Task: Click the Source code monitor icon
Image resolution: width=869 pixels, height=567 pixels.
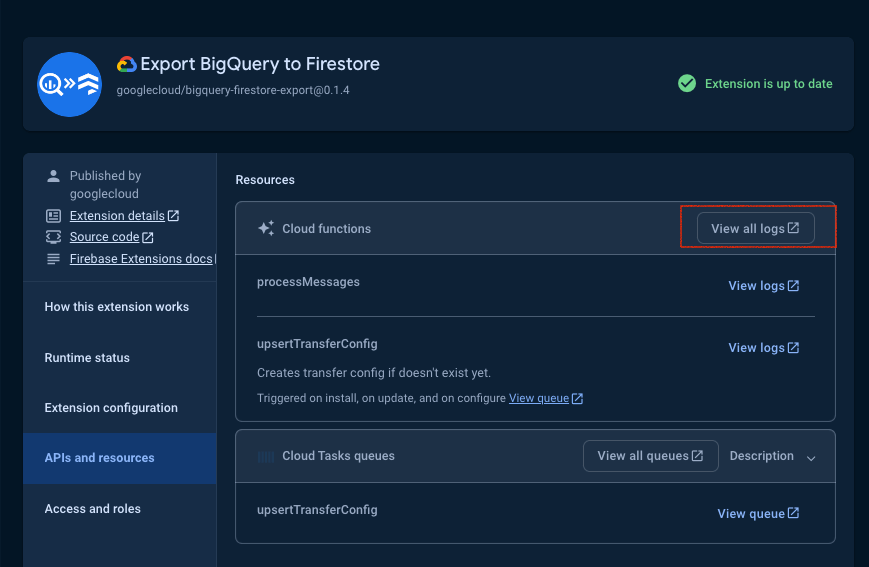Action: click(x=53, y=237)
